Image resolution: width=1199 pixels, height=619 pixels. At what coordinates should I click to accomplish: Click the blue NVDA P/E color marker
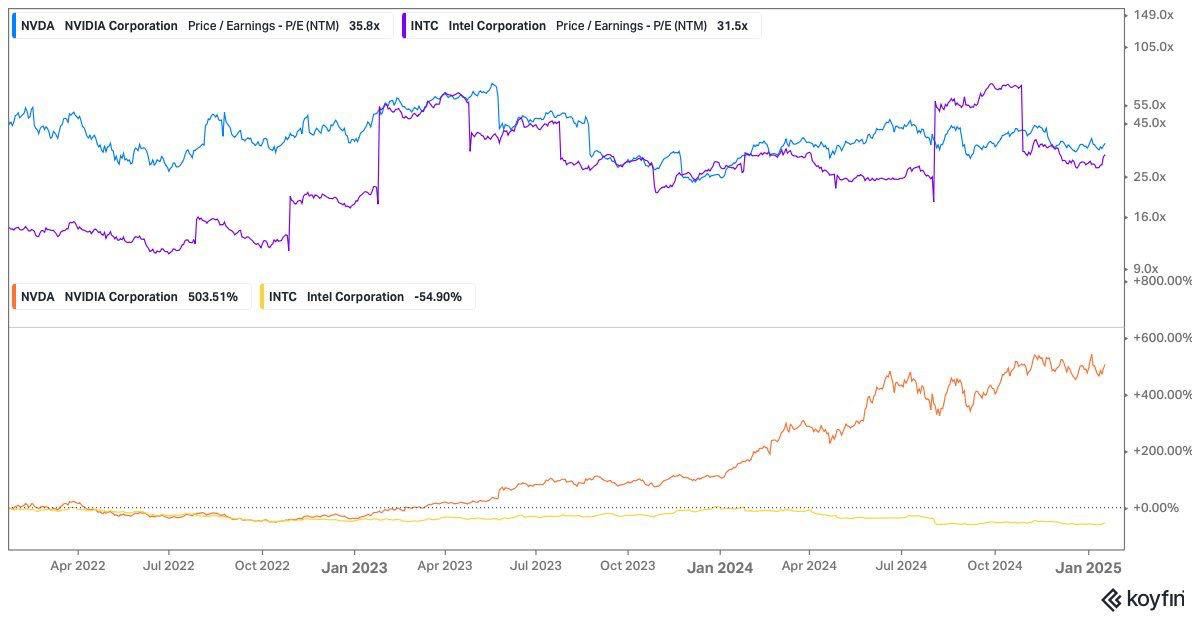(13, 25)
